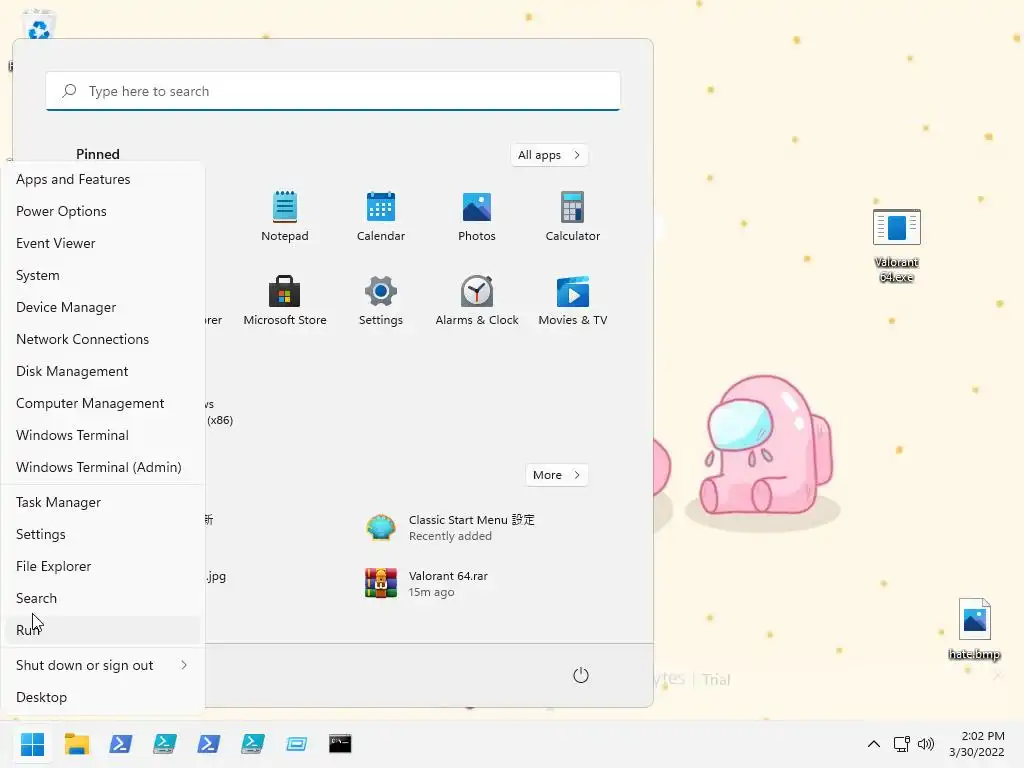Select Network Connections

(103, 339)
